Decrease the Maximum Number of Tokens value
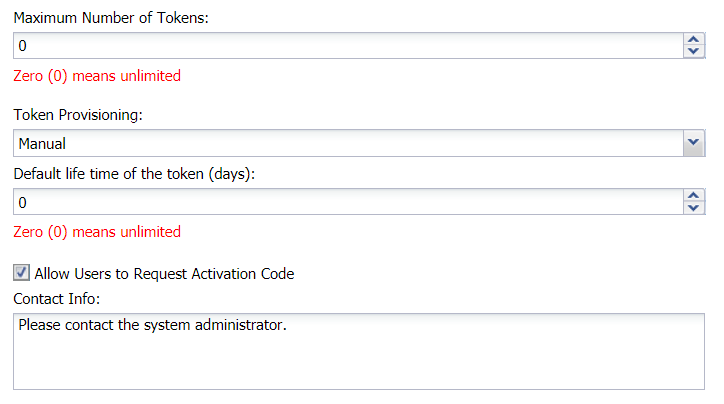The image size is (724, 404). tap(694, 52)
